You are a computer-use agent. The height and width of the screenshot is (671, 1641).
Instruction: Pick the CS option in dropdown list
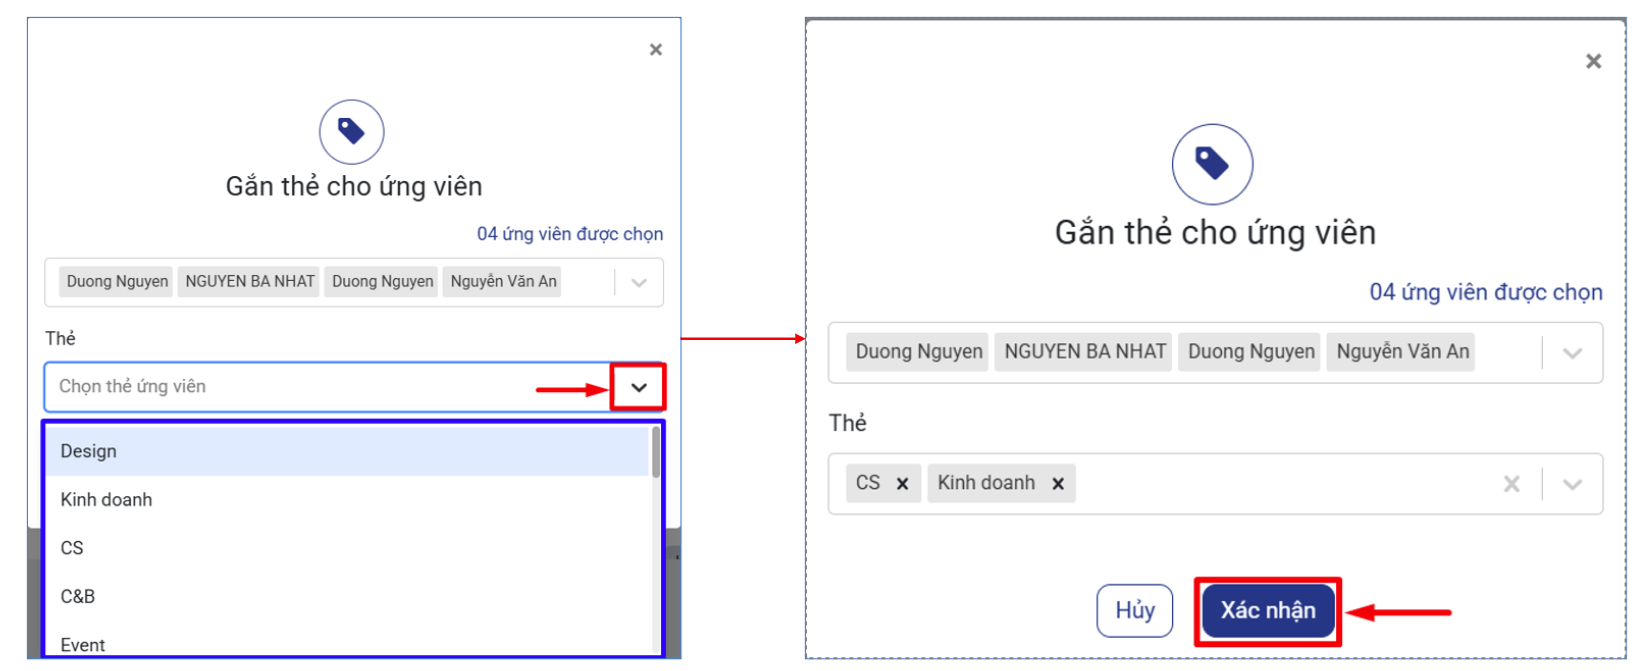tap(72, 548)
